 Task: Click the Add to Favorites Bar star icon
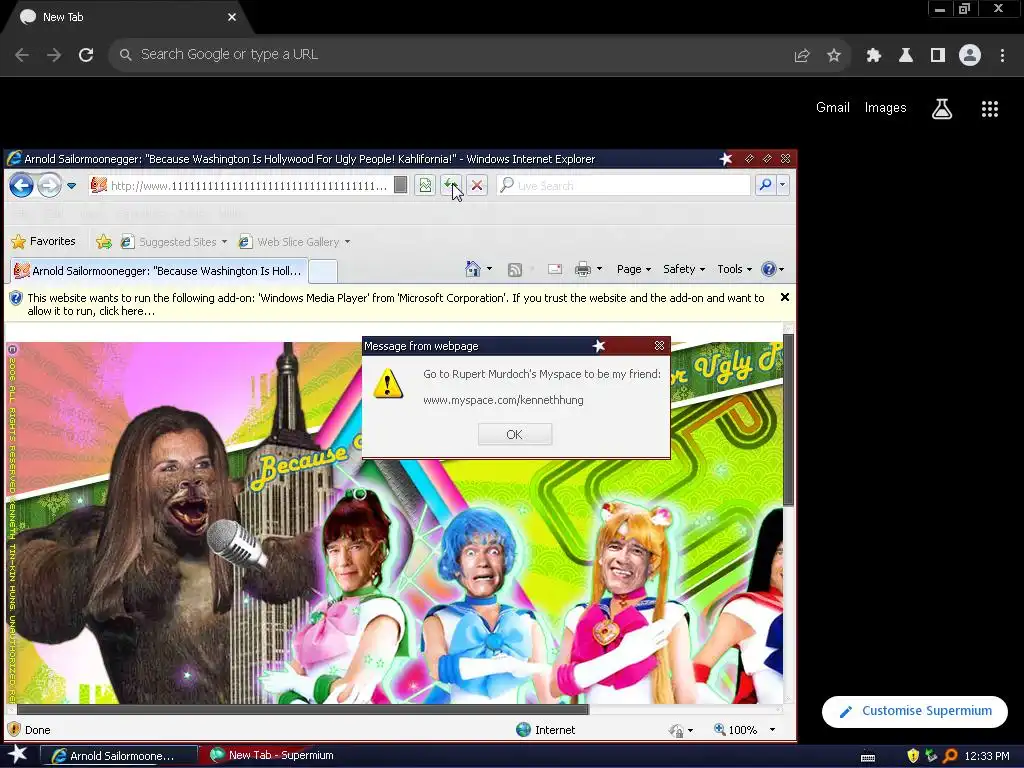pos(104,242)
